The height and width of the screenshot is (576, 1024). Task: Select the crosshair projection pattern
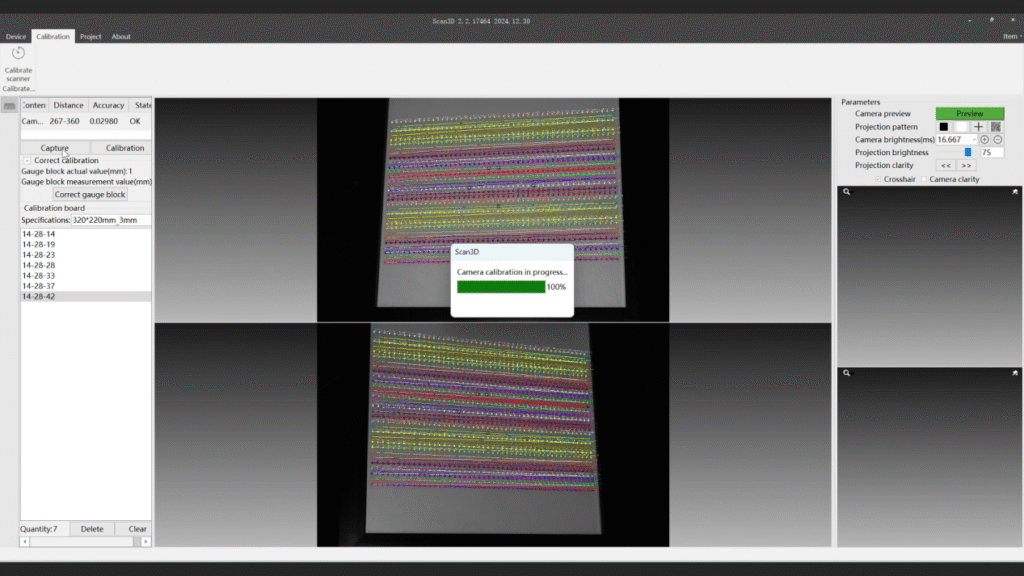pos(979,127)
